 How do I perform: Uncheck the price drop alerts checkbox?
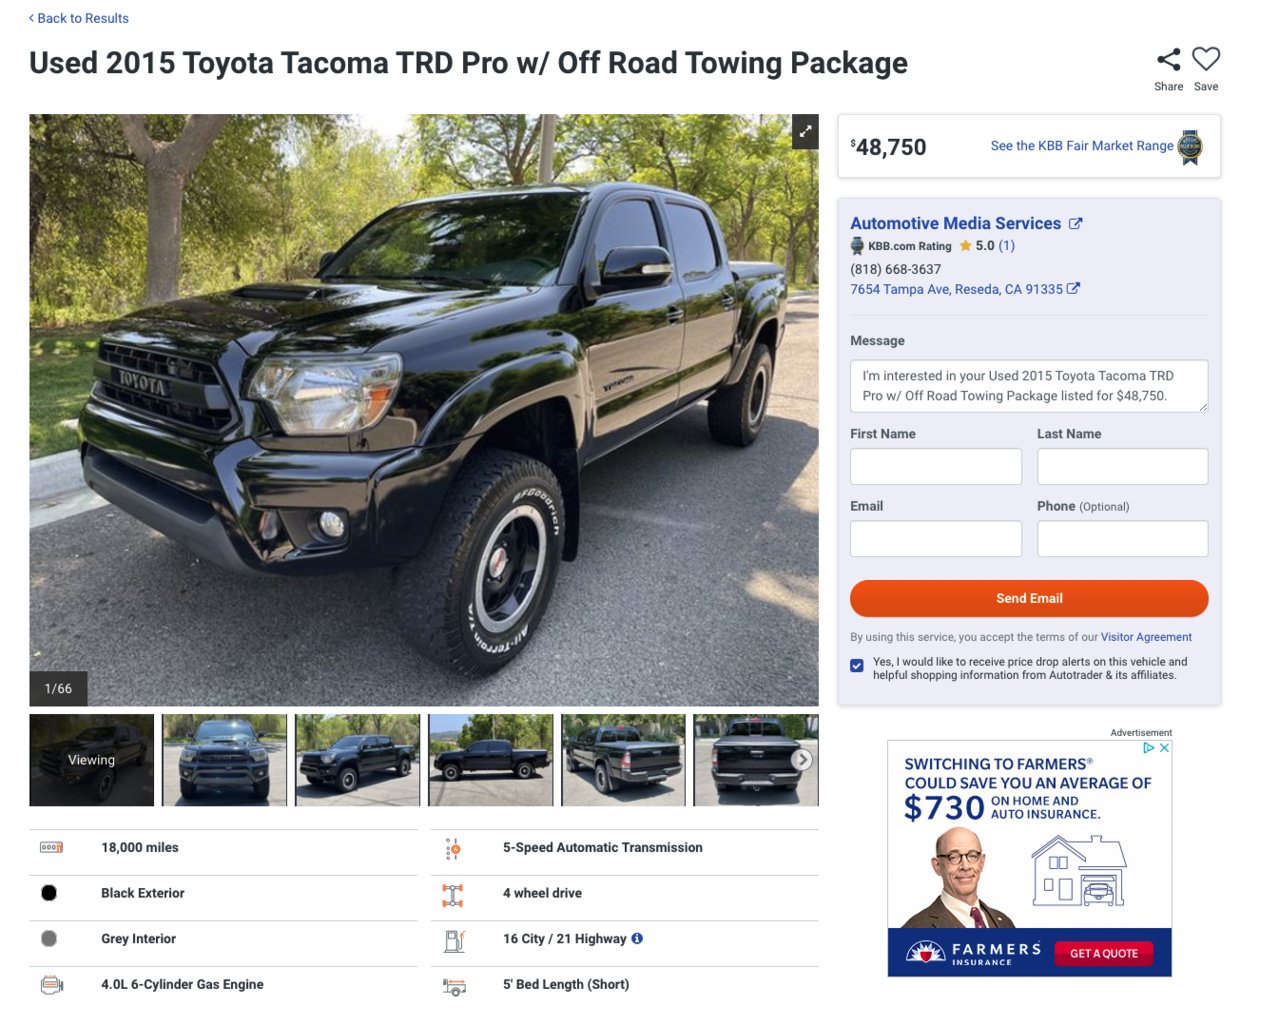[x=857, y=666]
